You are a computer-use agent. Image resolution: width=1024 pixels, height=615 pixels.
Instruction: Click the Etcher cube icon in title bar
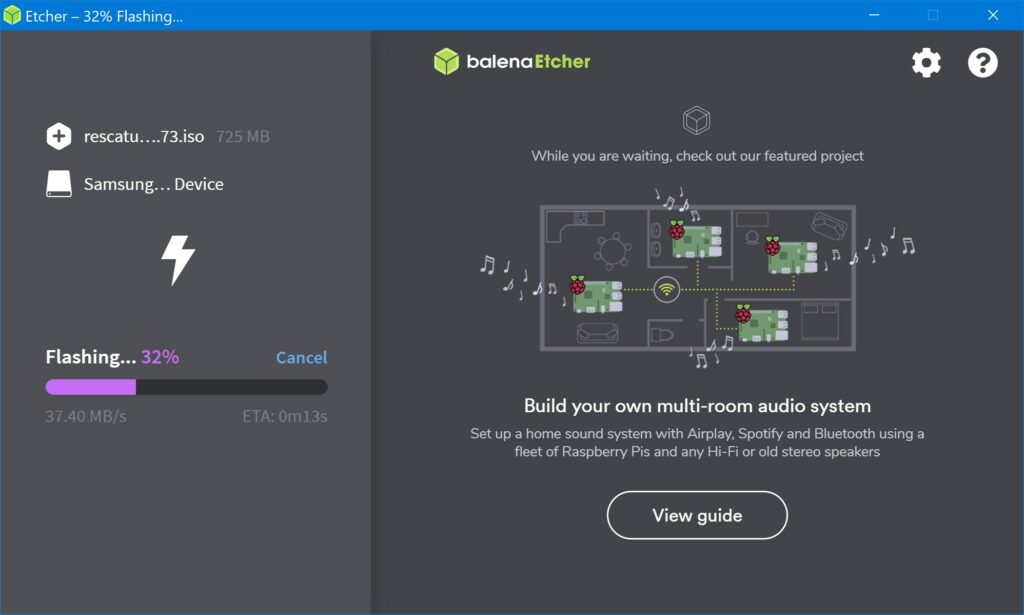12,15
